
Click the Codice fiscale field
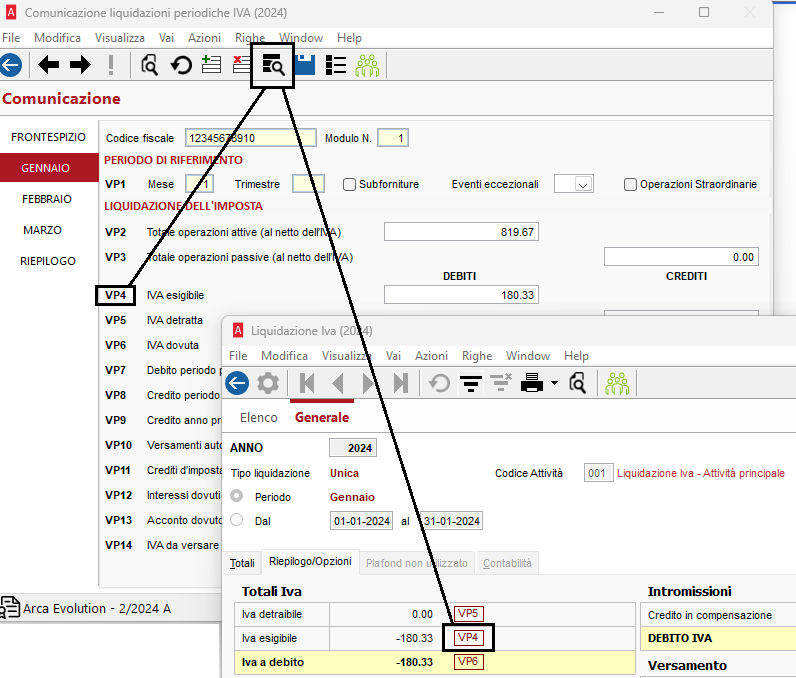click(x=251, y=138)
